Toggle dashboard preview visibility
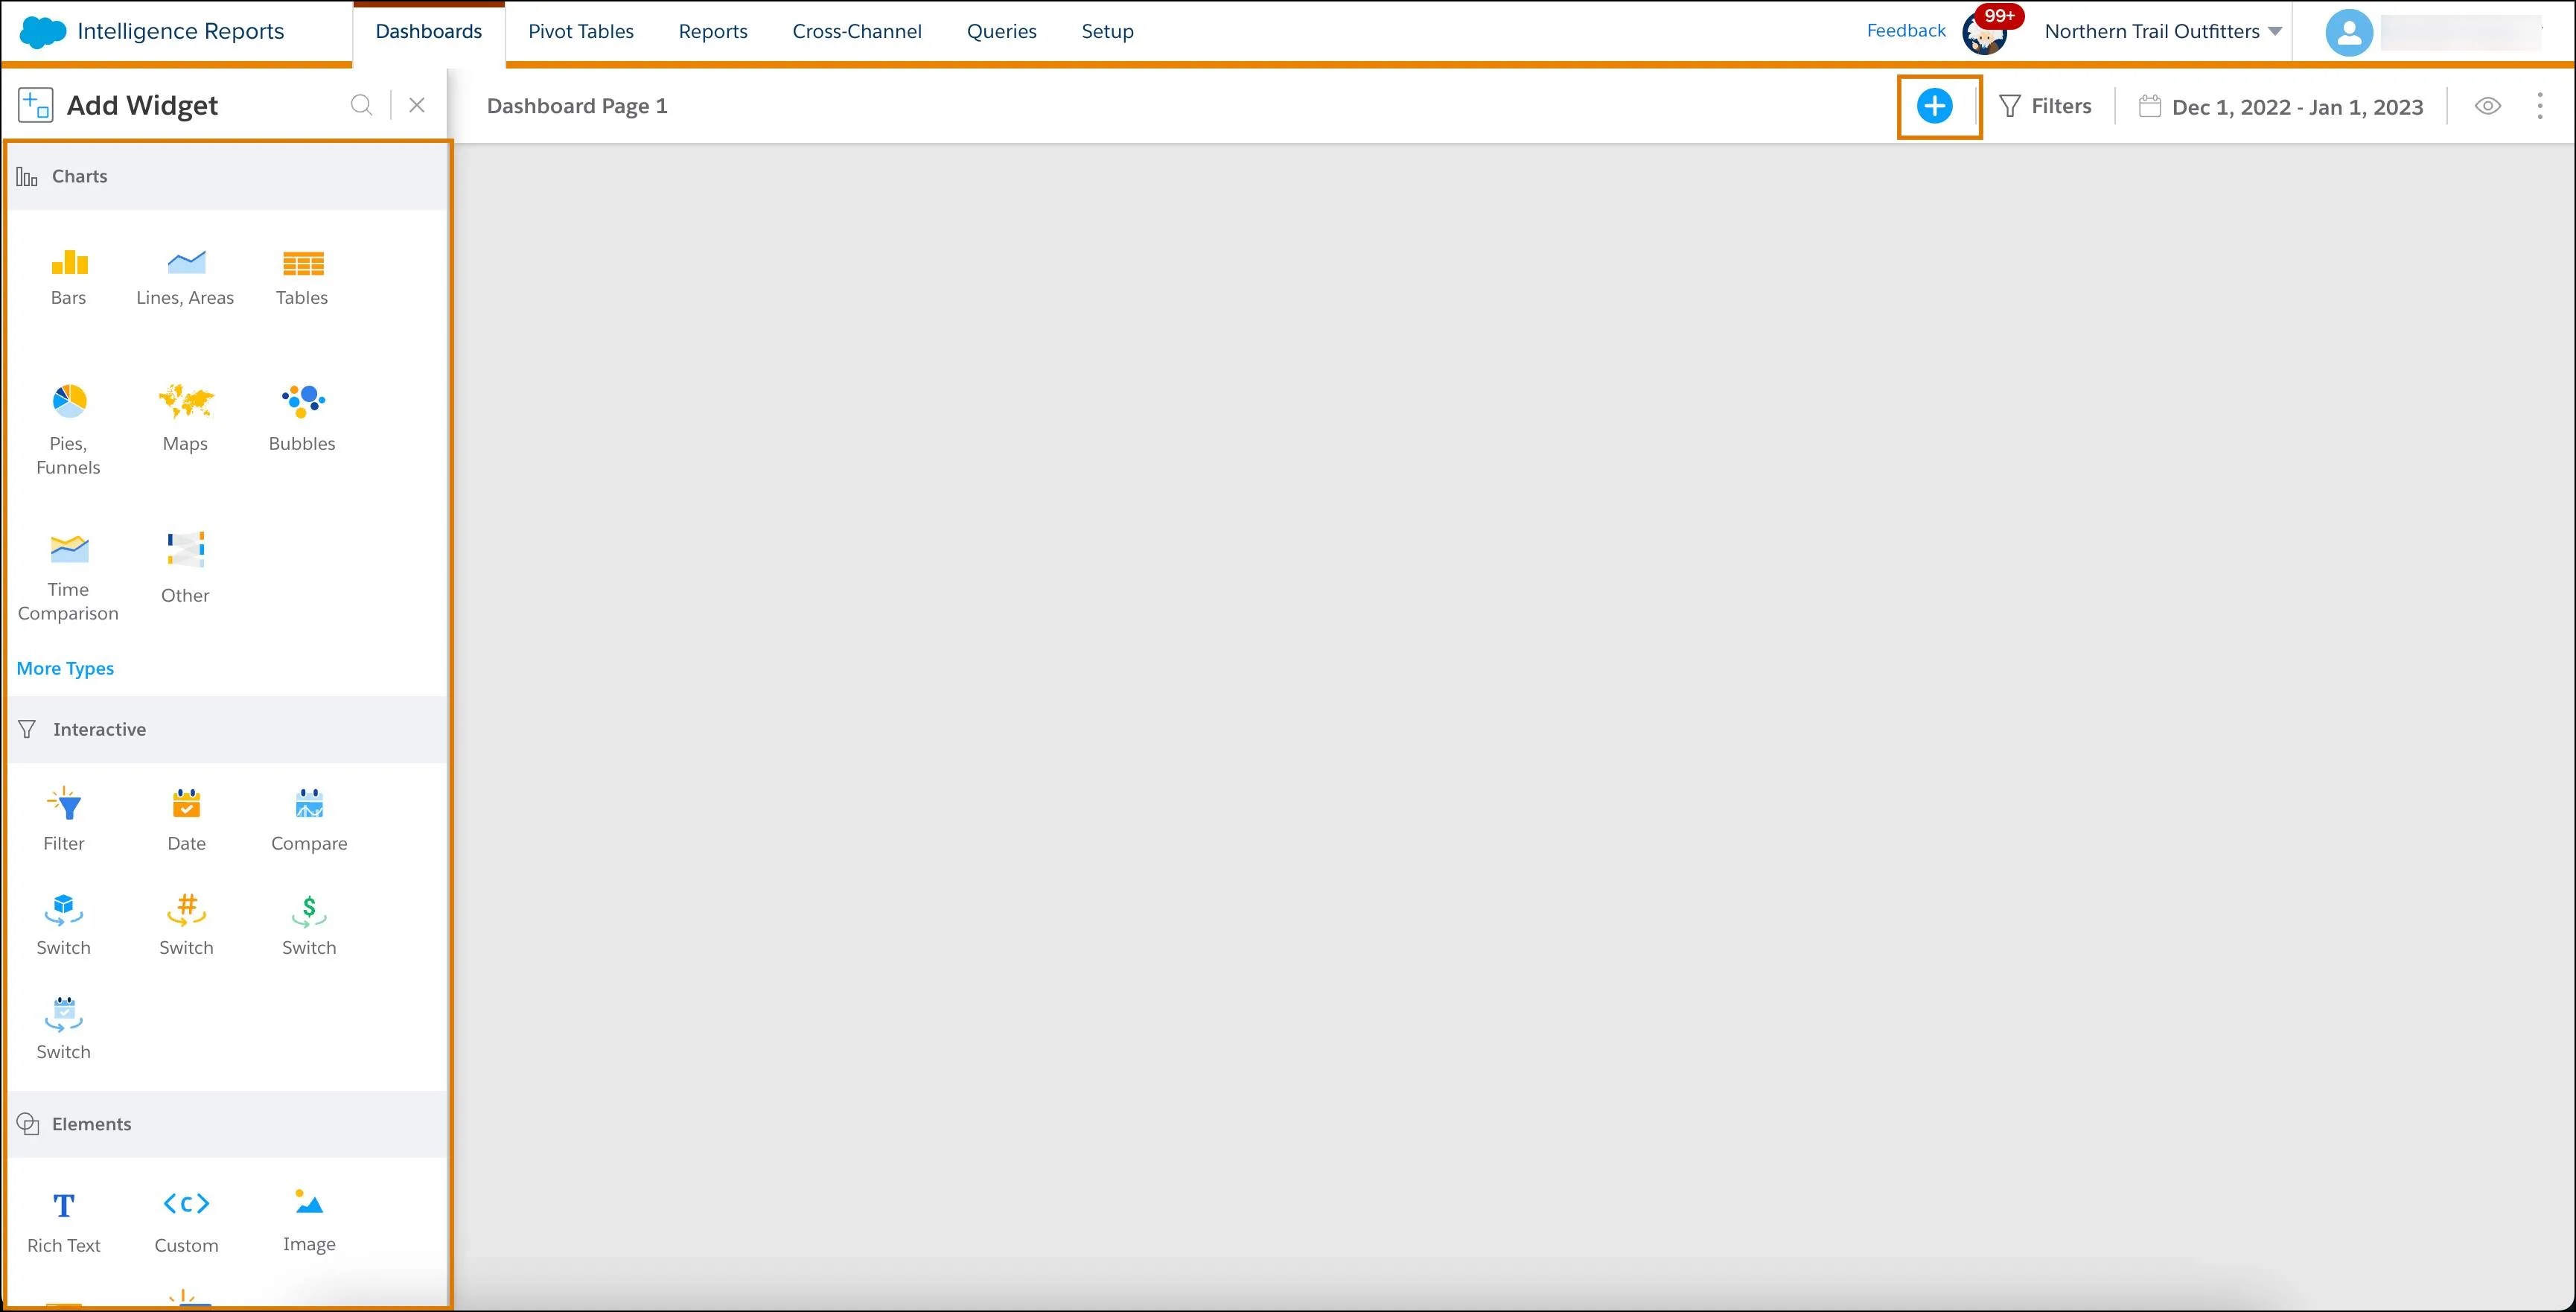This screenshot has height=1312, width=2576. [2489, 106]
